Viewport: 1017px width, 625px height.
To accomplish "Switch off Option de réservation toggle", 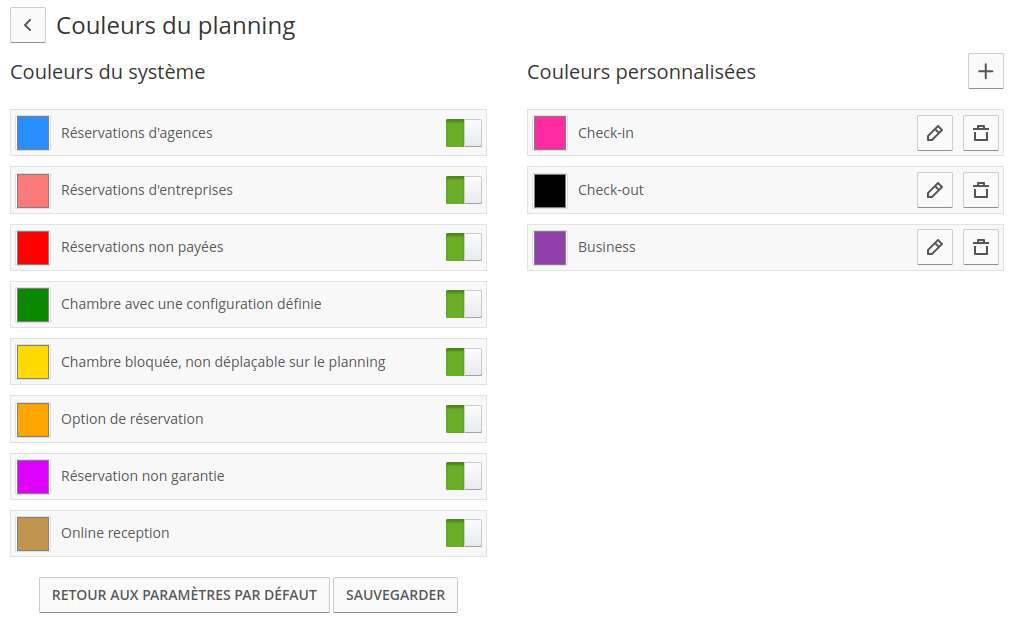I will (464, 419).
